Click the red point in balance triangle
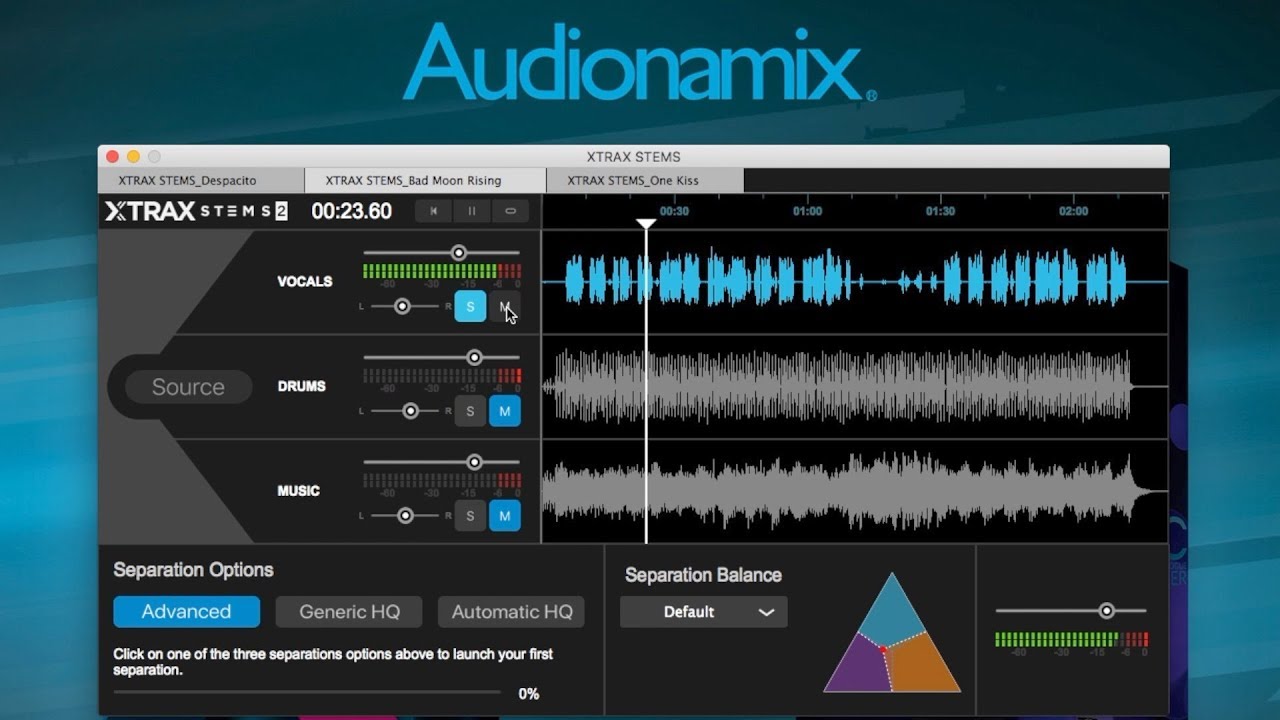Image resolution: width=1280 pixels, height=720 pixels. [x=883, y=650]
